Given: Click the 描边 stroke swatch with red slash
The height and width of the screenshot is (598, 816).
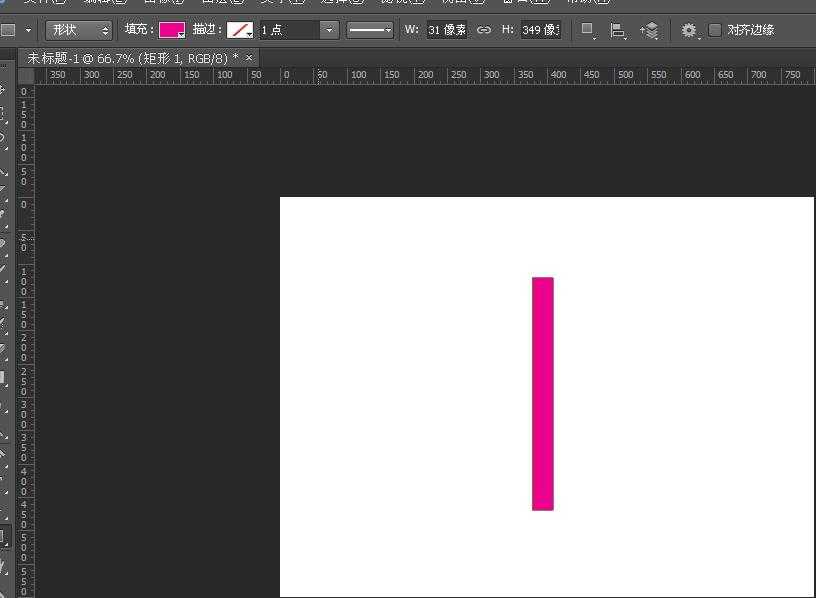Looking at the screenshot, I should [x=240, y=30].
